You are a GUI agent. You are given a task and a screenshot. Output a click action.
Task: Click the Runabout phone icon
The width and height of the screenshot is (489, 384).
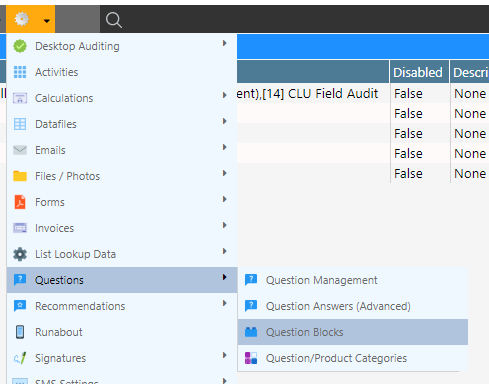[x=20, y=332]
